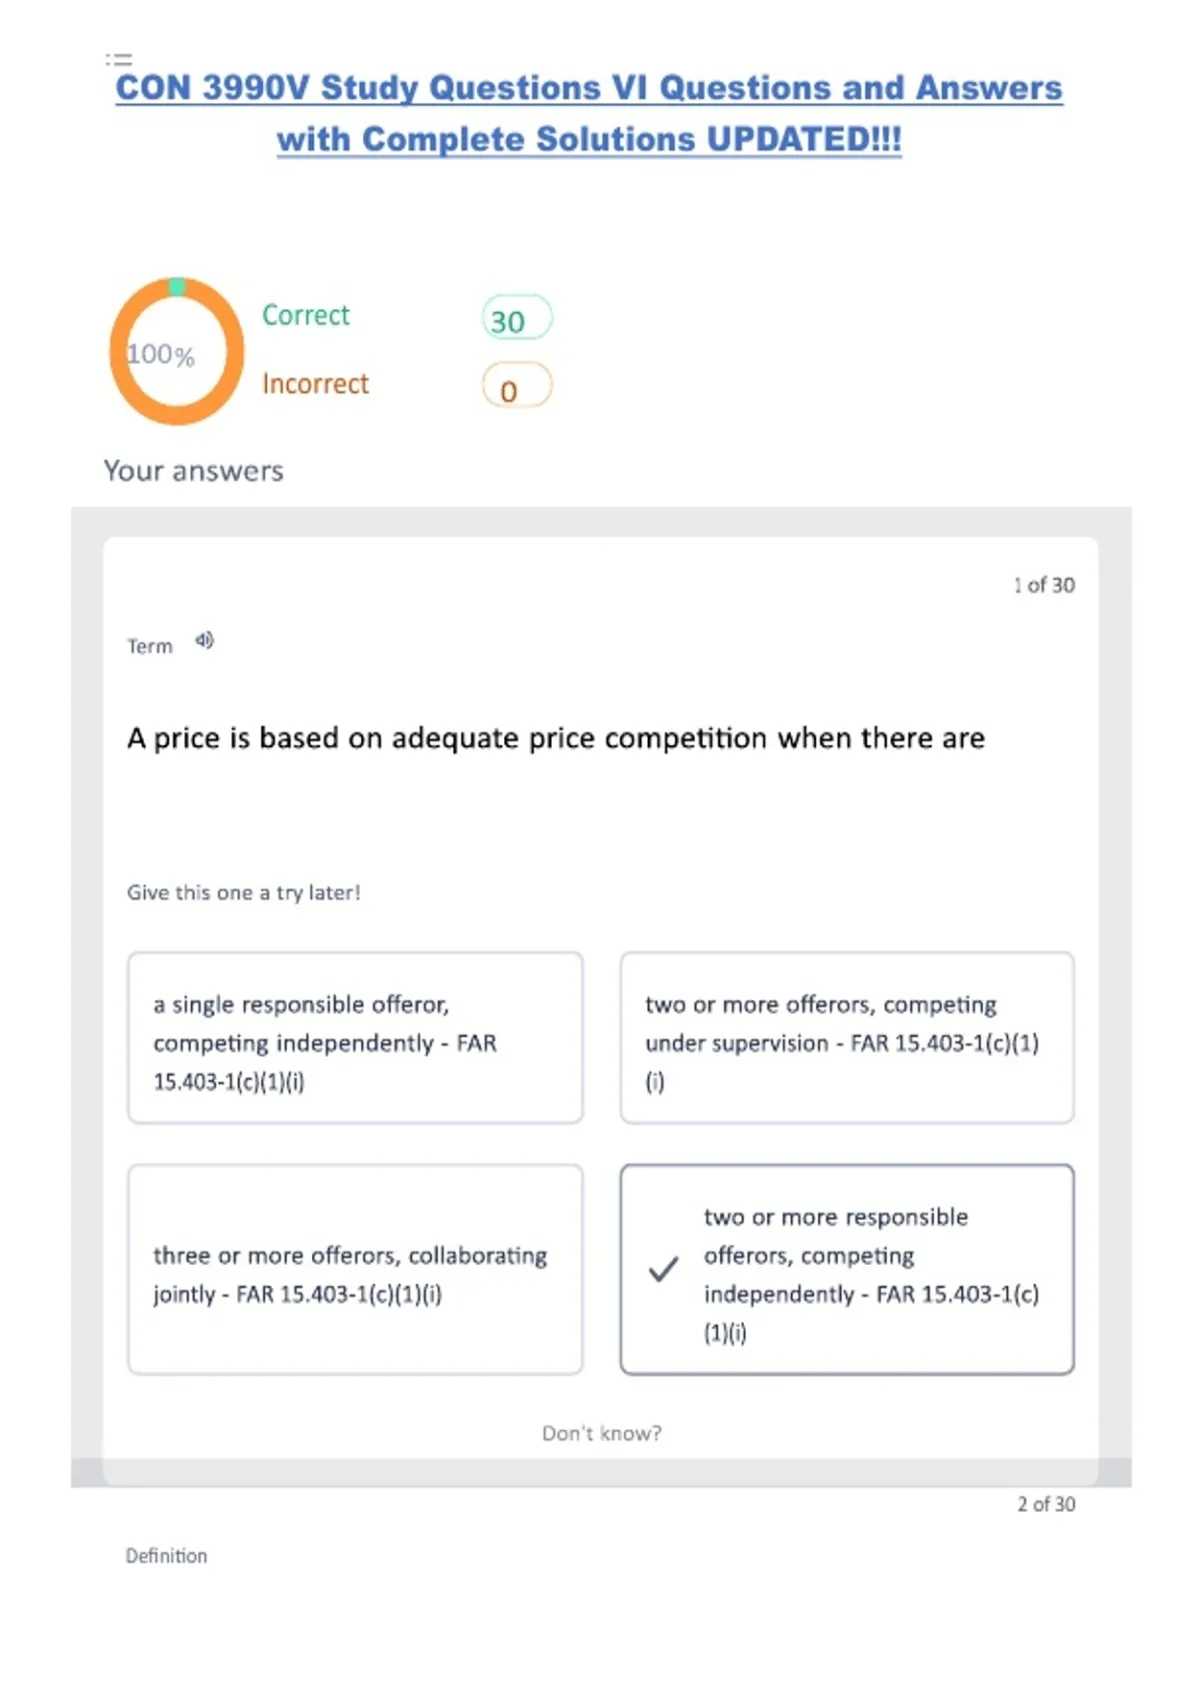1200x1700 pixels.
Task: Choose the 'three or more offerors, collaborating jointly' answer
Action: pos(355,1270)
